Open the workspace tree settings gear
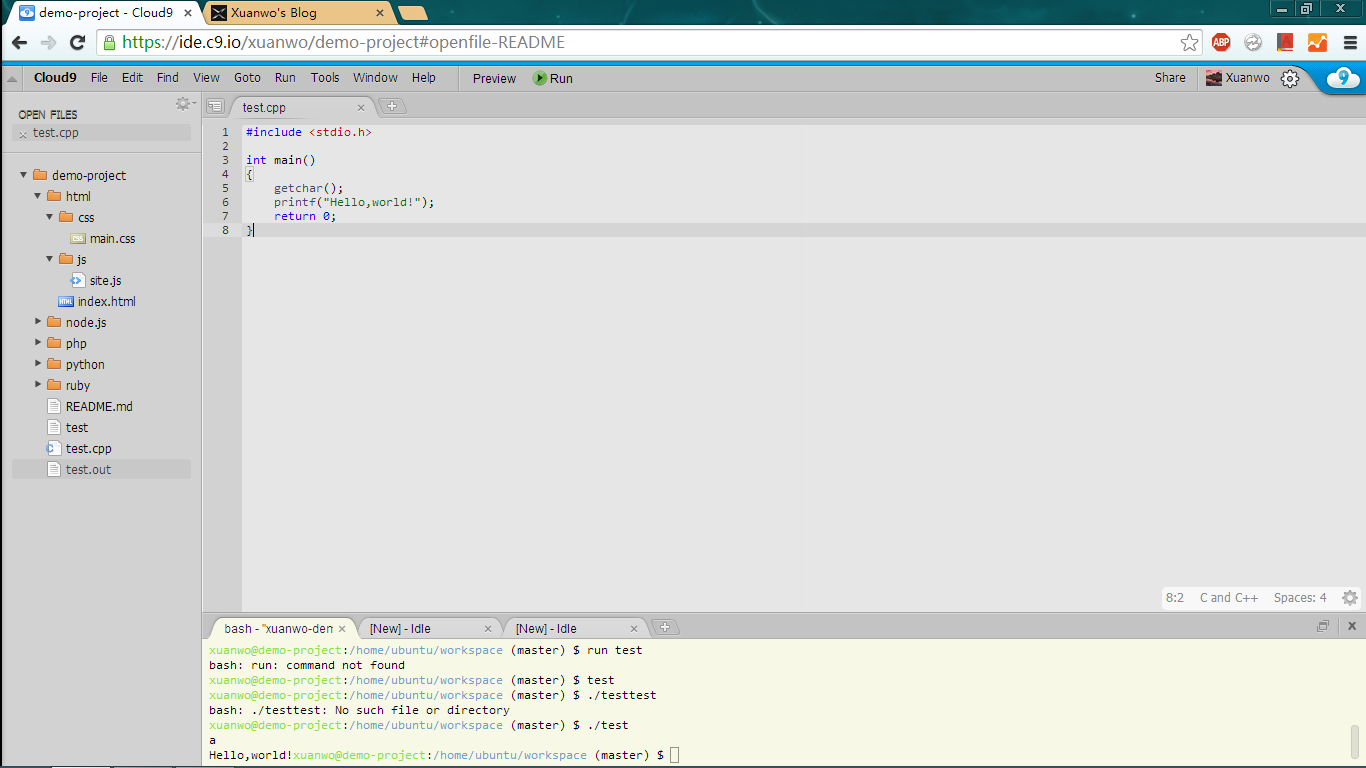 pyautogui.click(x=183, y=104)
